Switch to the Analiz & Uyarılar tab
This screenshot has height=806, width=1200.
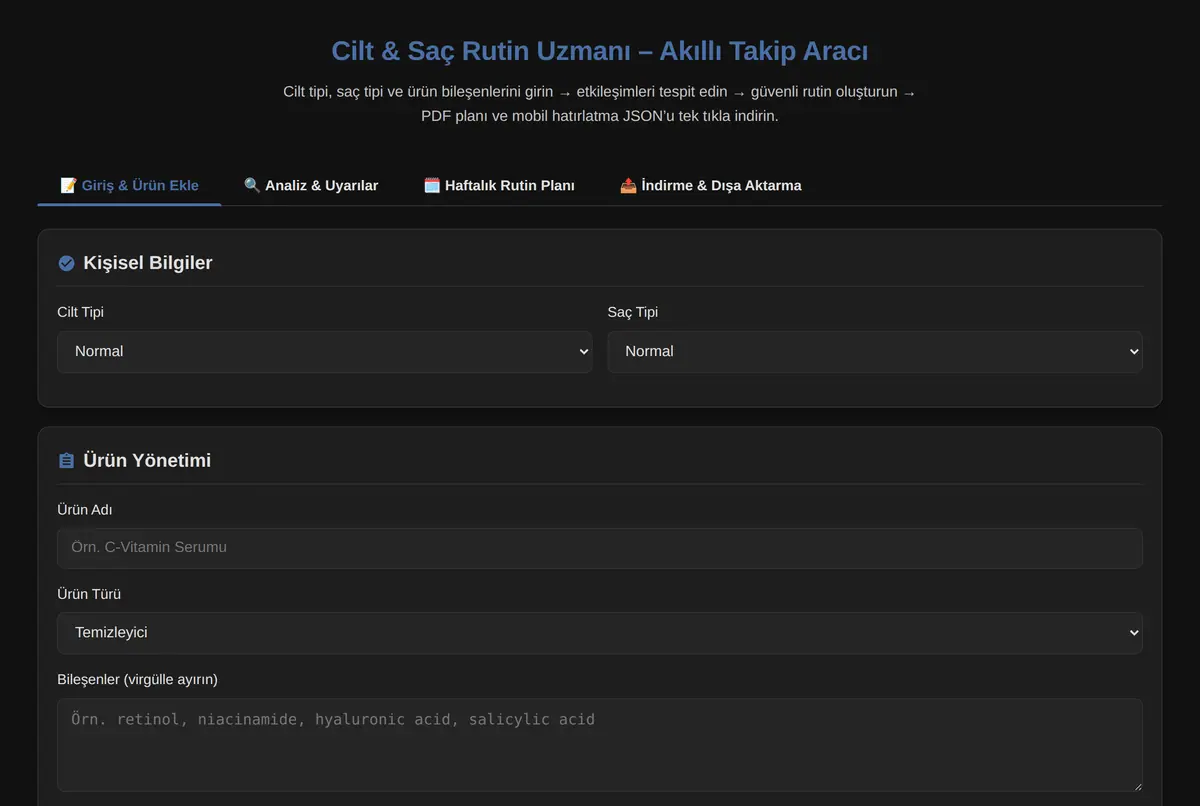(x=311, y=185)
